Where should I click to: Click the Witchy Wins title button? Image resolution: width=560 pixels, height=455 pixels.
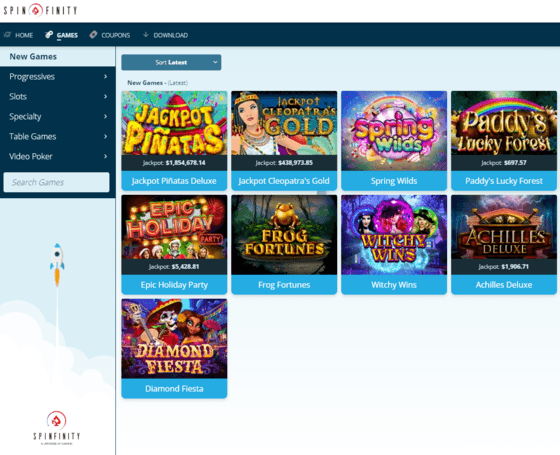[394, 285]
